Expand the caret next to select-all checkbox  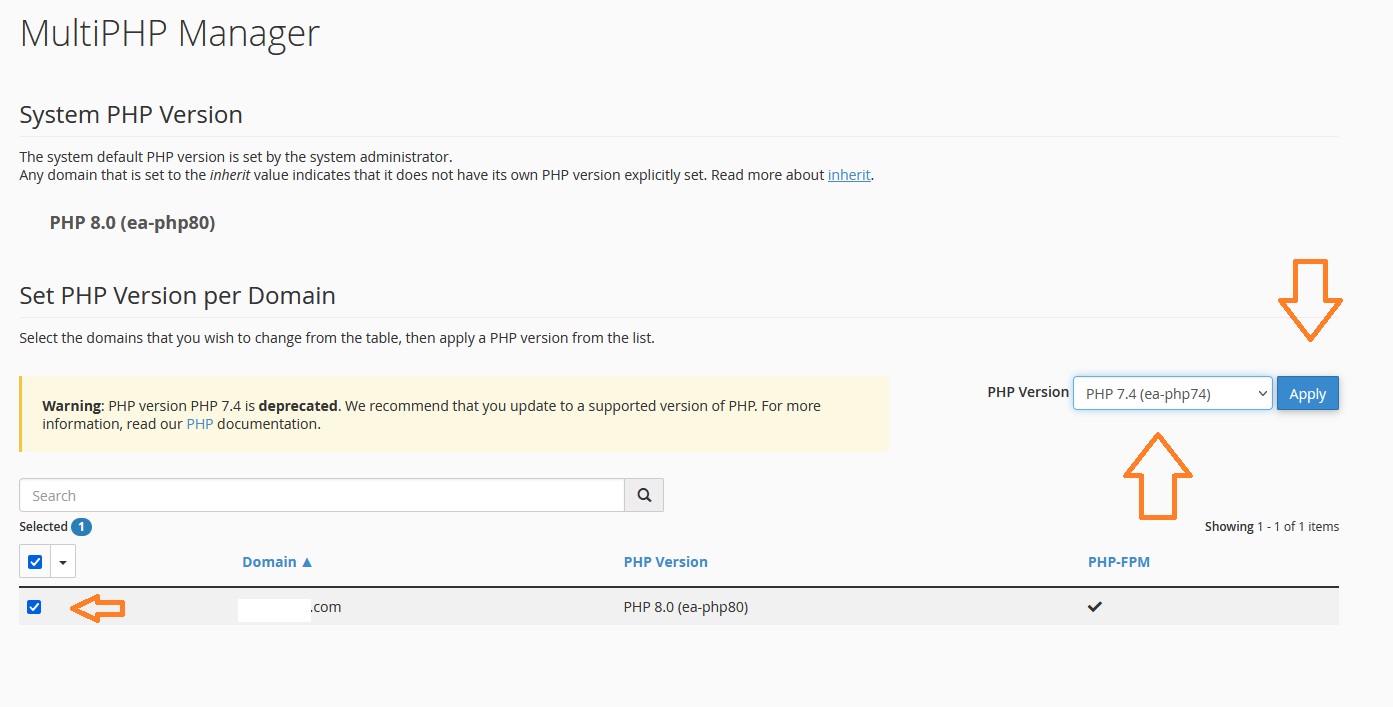click(x=63, y=562)
